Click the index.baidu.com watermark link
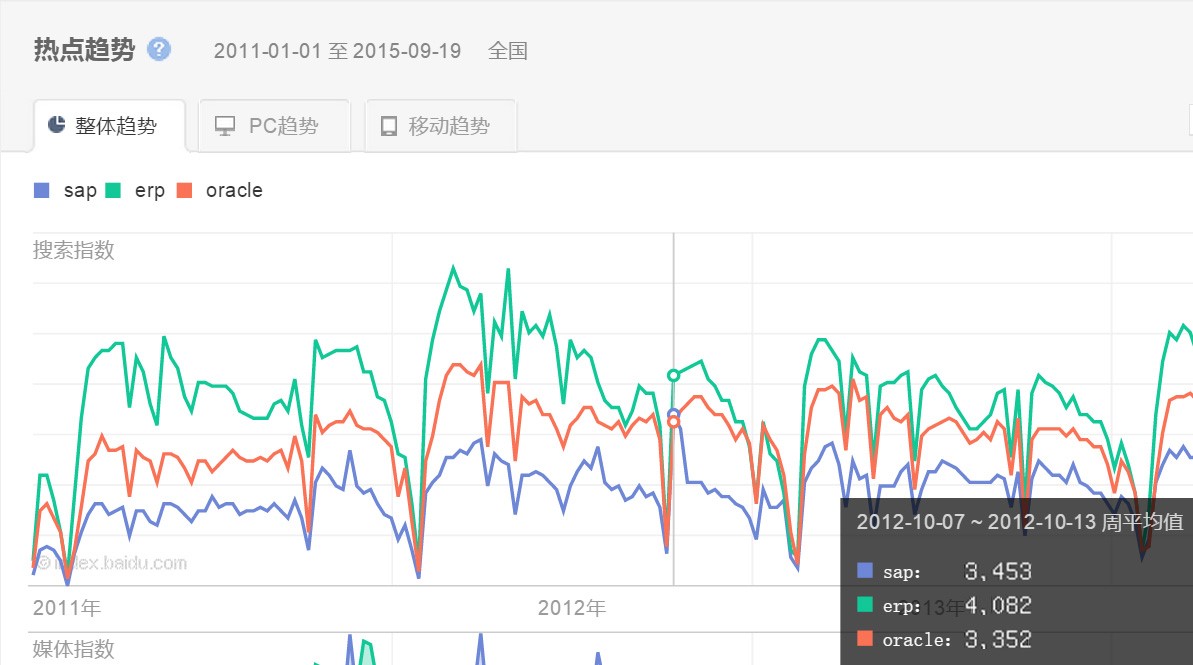The image size is (1193, 665). click(112, 563)
